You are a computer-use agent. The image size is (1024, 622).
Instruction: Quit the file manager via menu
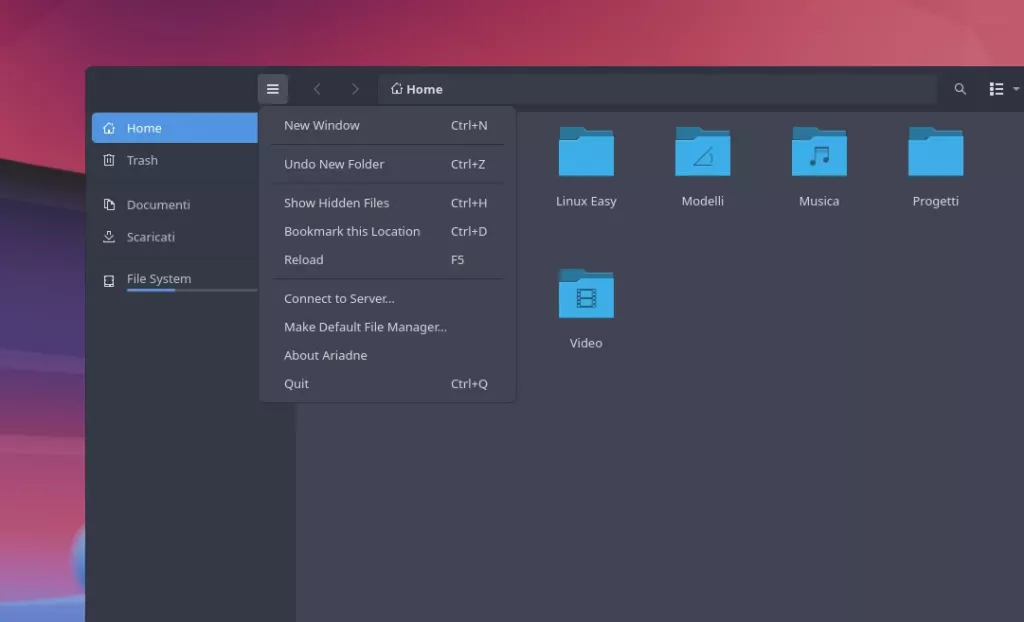click(387, 384)
